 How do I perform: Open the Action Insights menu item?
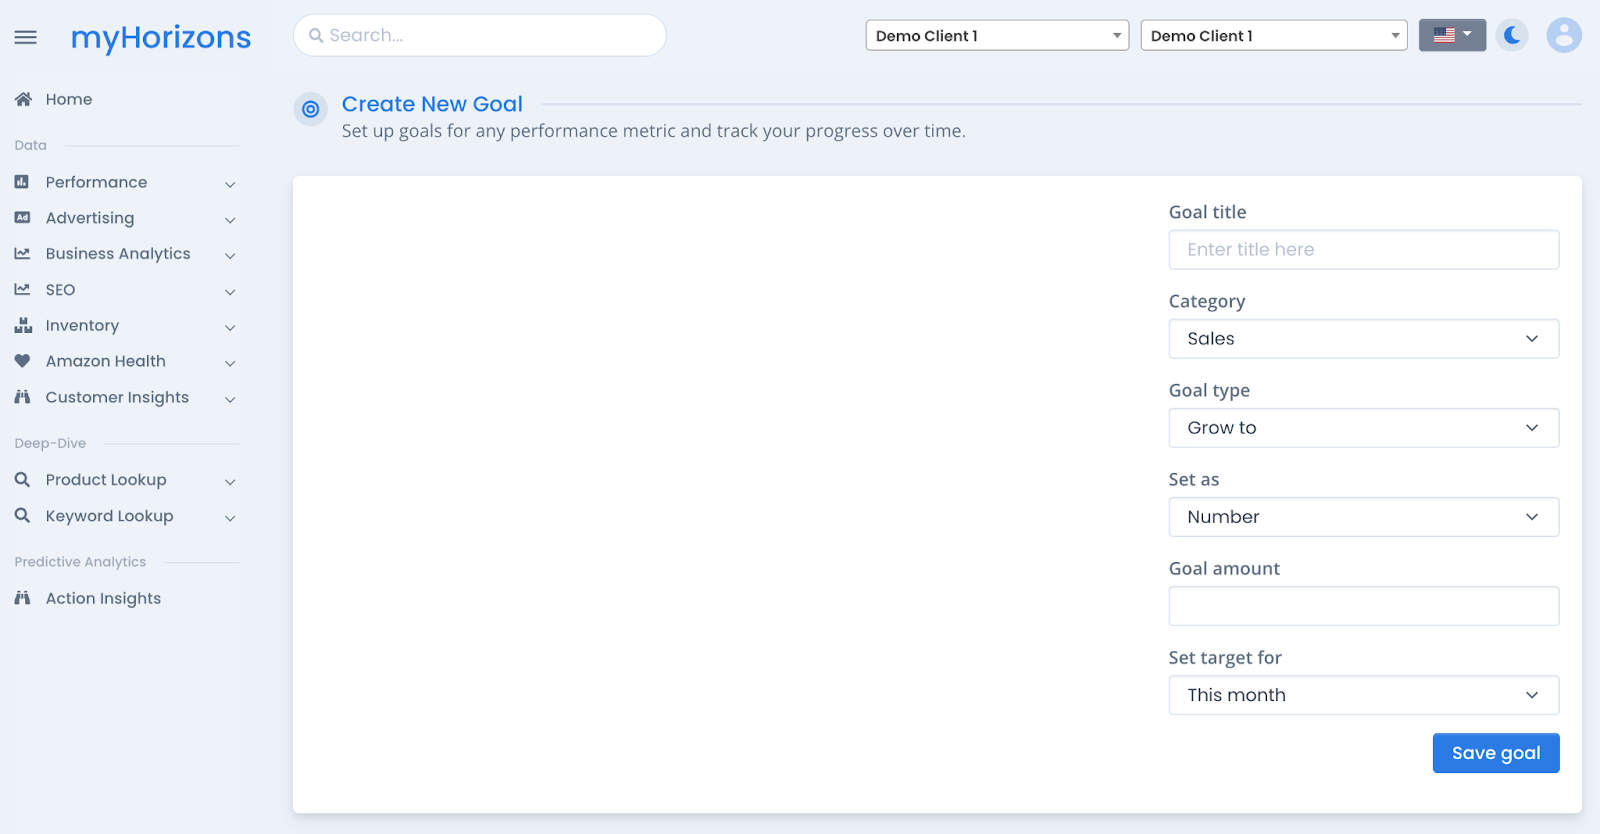[103, 598]
